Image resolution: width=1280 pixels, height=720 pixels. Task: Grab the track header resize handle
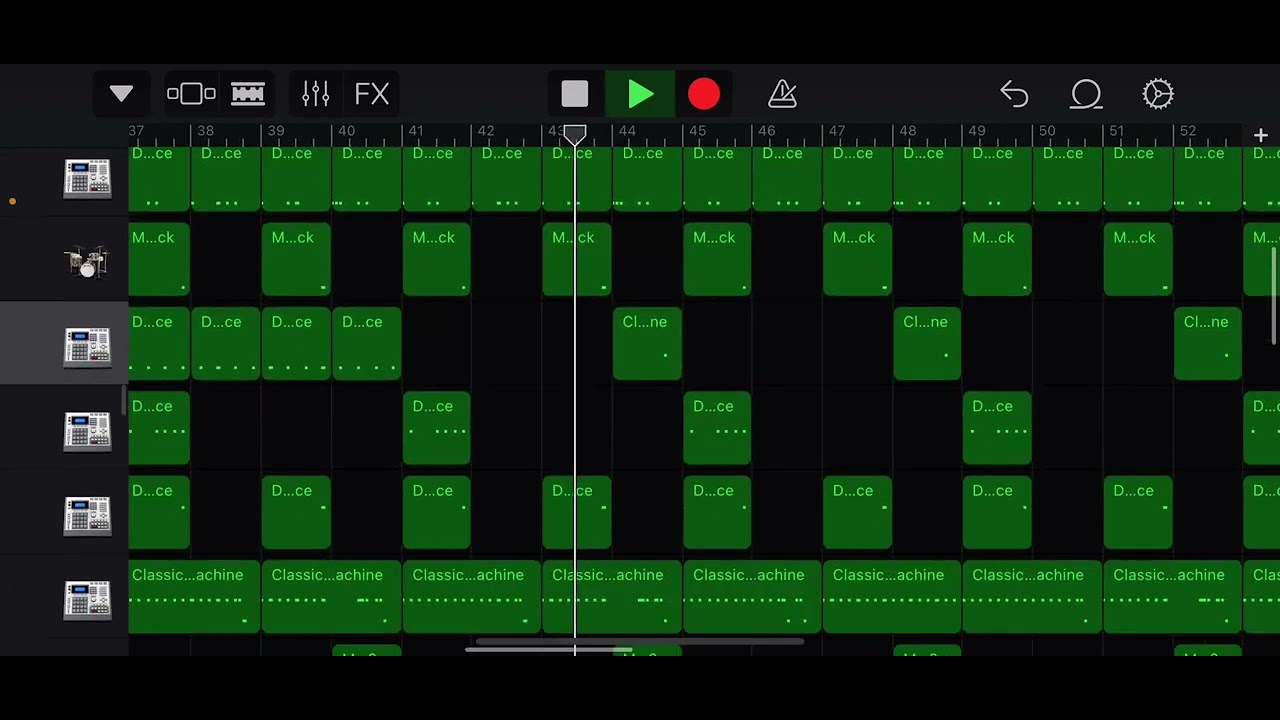pyautogui.click(x=125, y=401)
